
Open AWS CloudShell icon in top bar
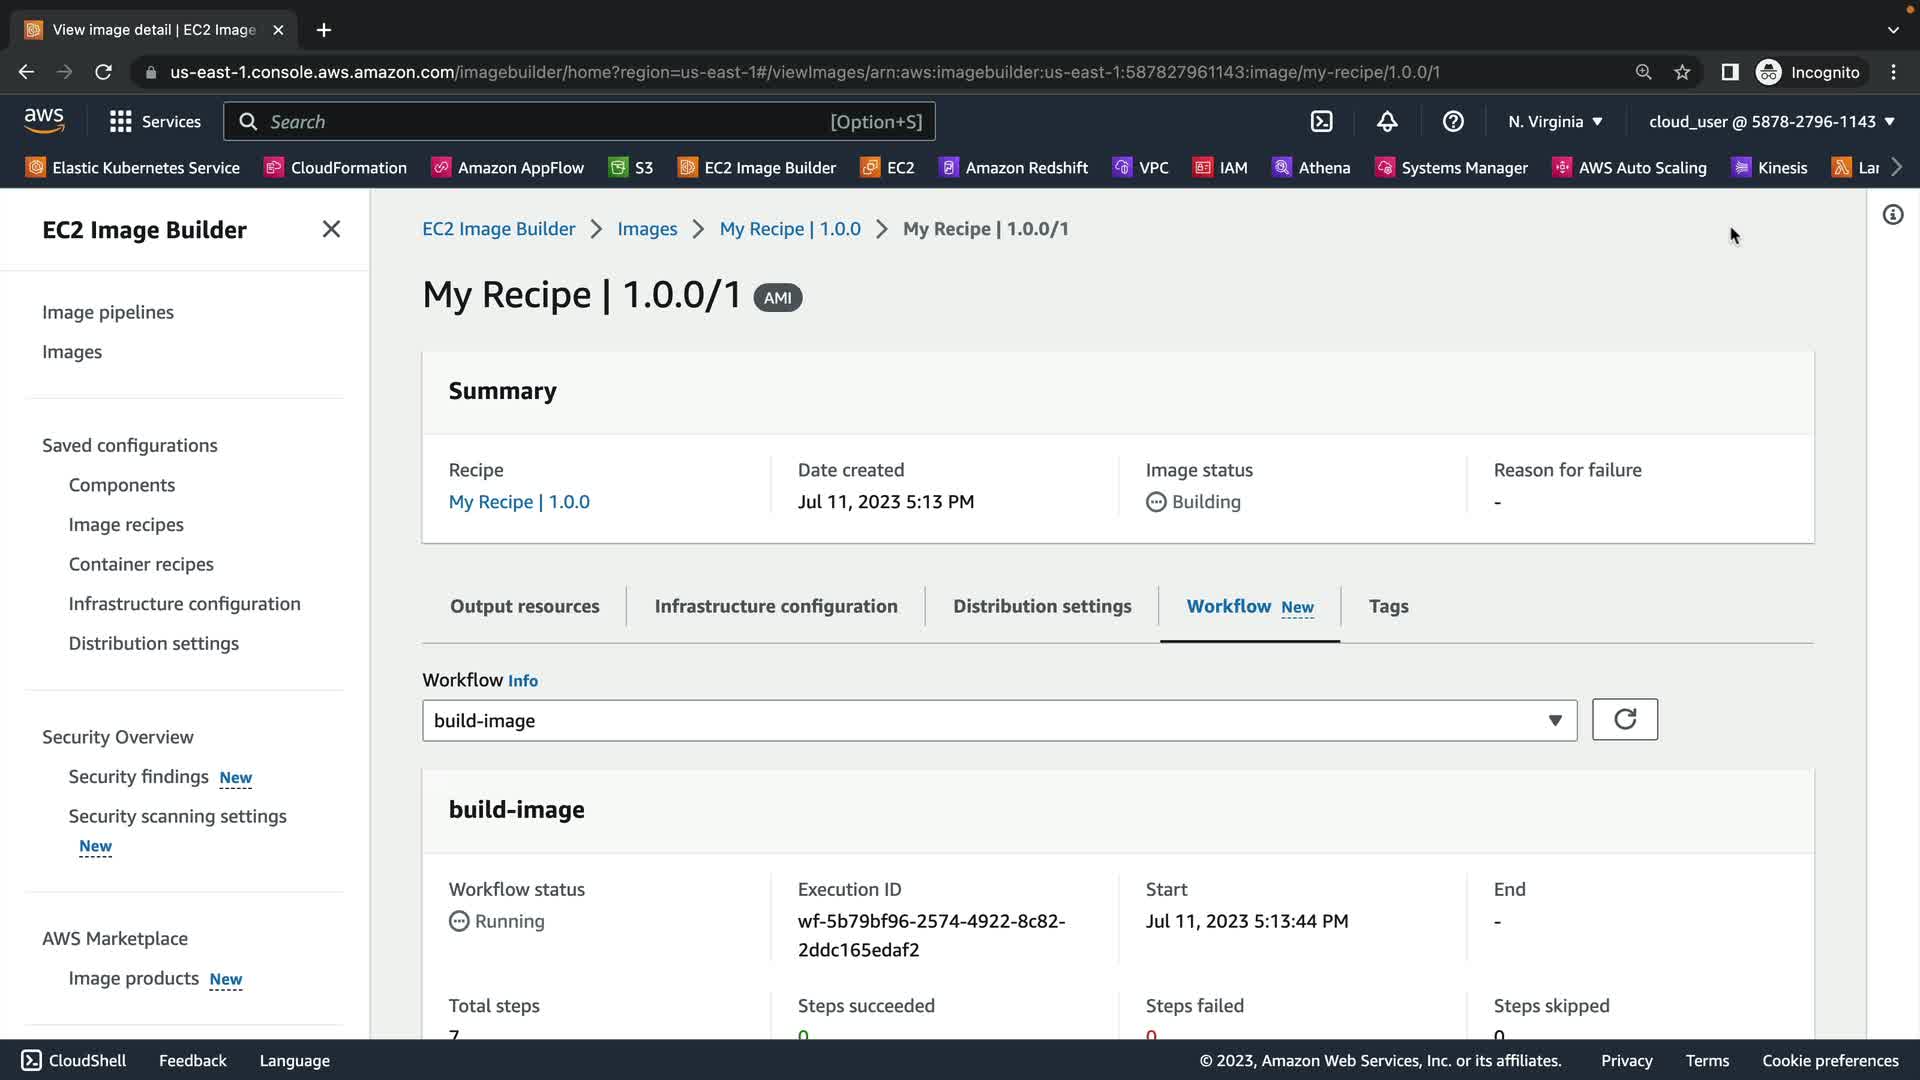pyautogui.click(x=1321, y=121)
